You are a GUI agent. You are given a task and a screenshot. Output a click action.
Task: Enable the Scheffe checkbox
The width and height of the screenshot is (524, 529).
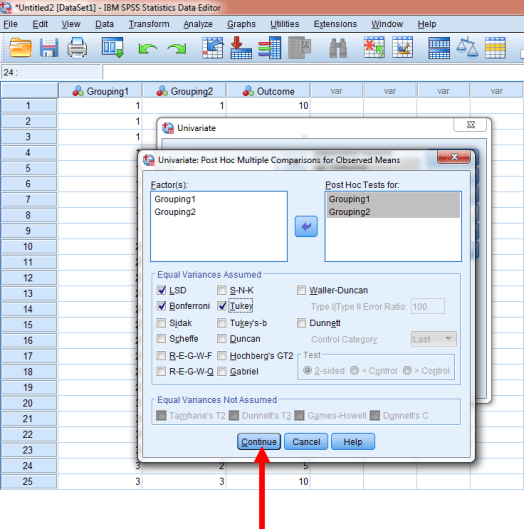click(162, 339)
